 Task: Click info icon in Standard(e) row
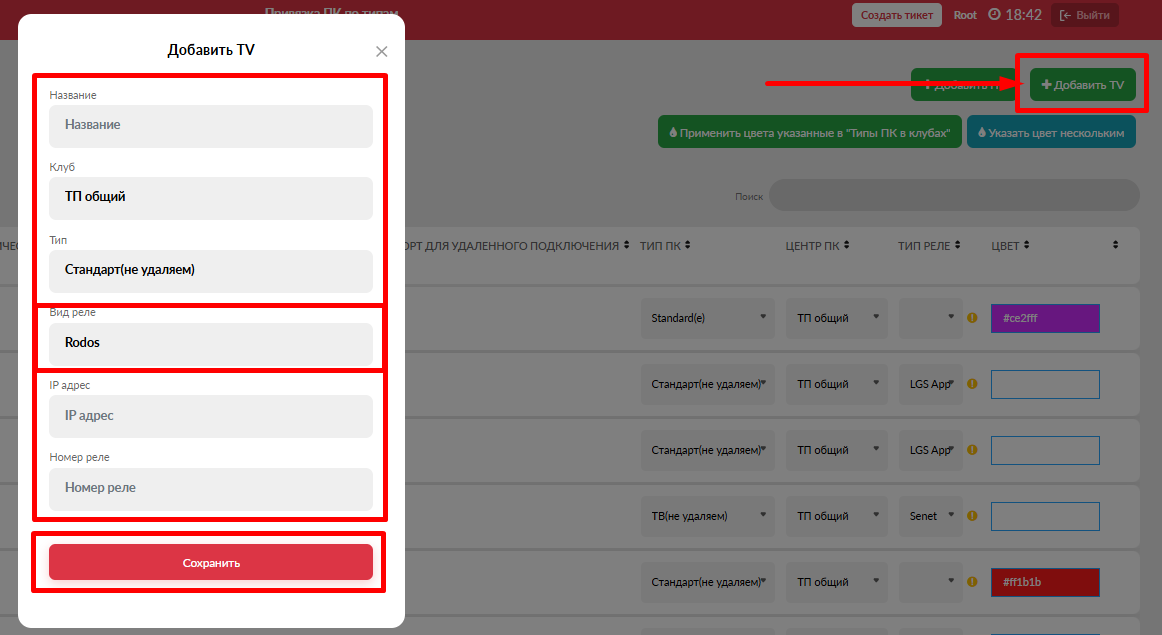click(972, 318)
